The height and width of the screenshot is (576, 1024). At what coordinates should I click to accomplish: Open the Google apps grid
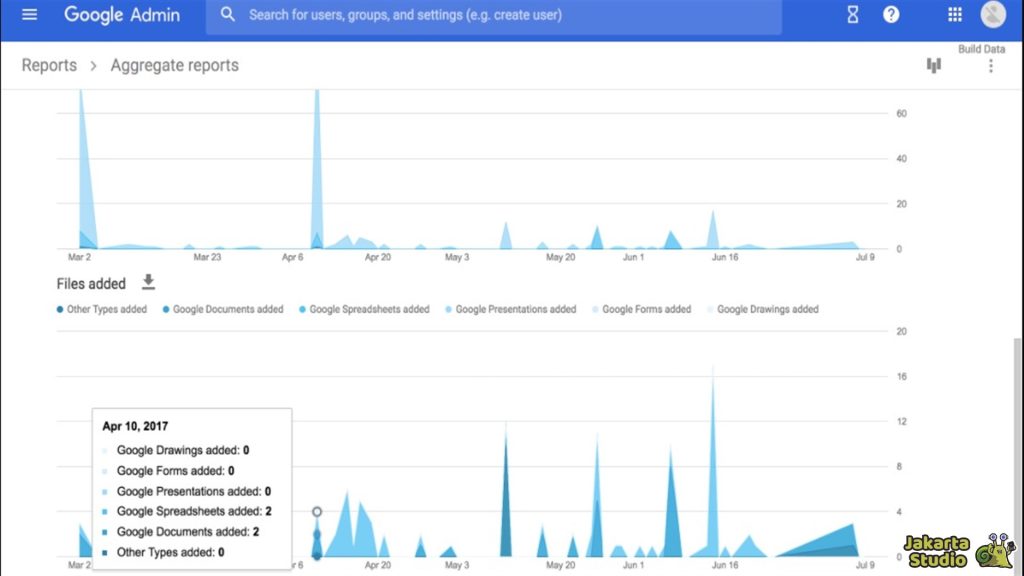point(955,14)
